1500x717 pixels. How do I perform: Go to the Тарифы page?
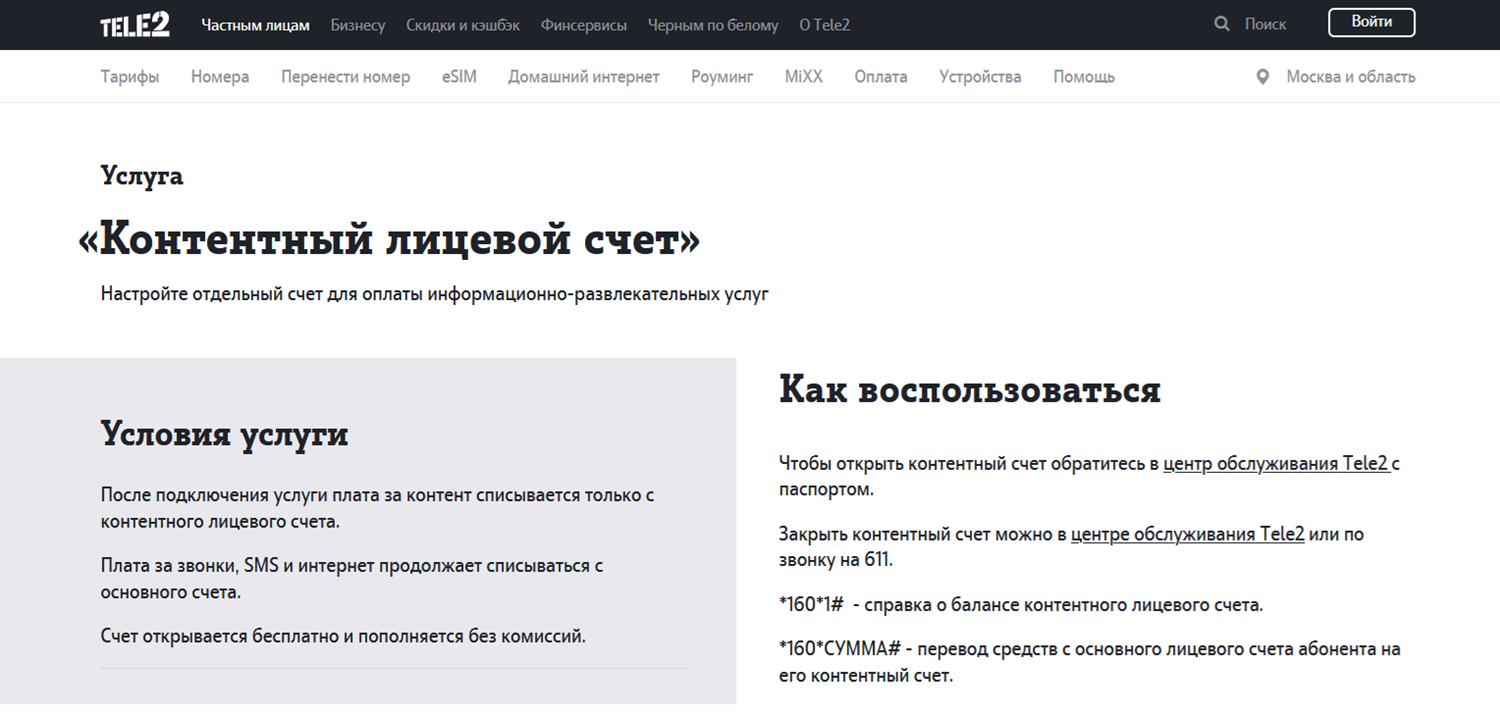click(130, 77)
